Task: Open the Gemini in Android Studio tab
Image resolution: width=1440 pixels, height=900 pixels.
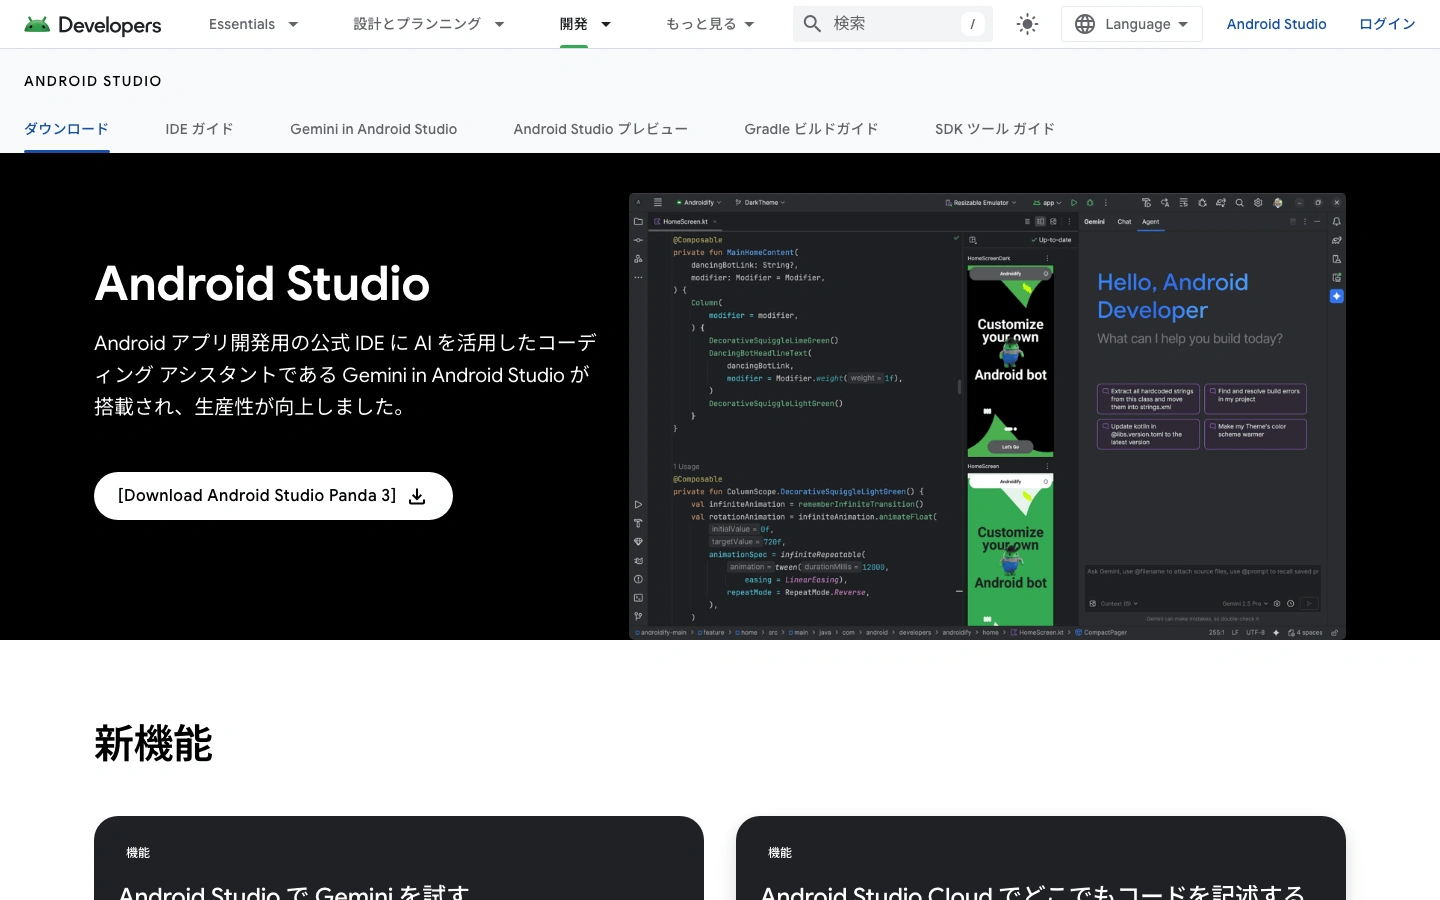Action: coord(373,129)
